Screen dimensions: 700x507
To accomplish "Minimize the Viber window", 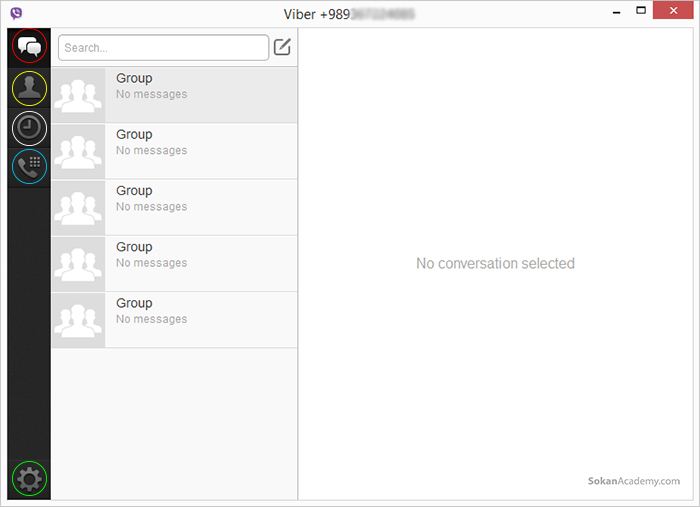I will pyautogui.click(x=617, y=12).
